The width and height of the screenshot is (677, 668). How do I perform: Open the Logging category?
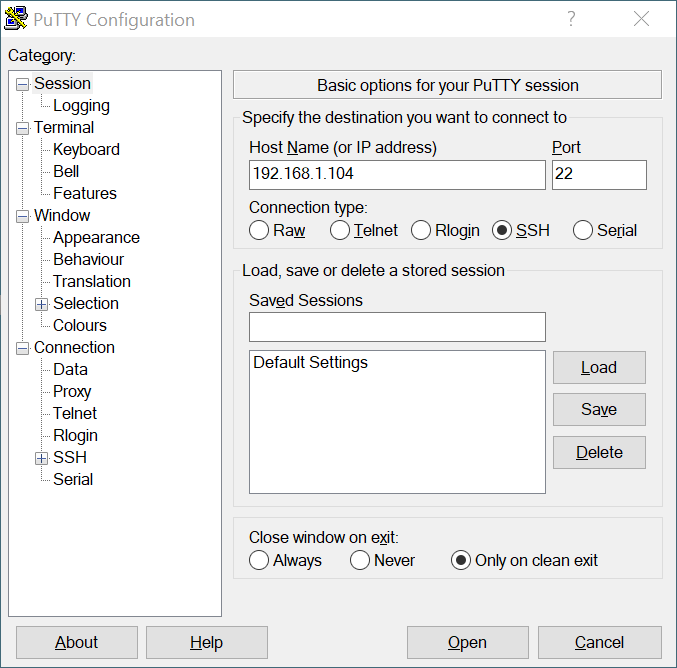point(81,106)
